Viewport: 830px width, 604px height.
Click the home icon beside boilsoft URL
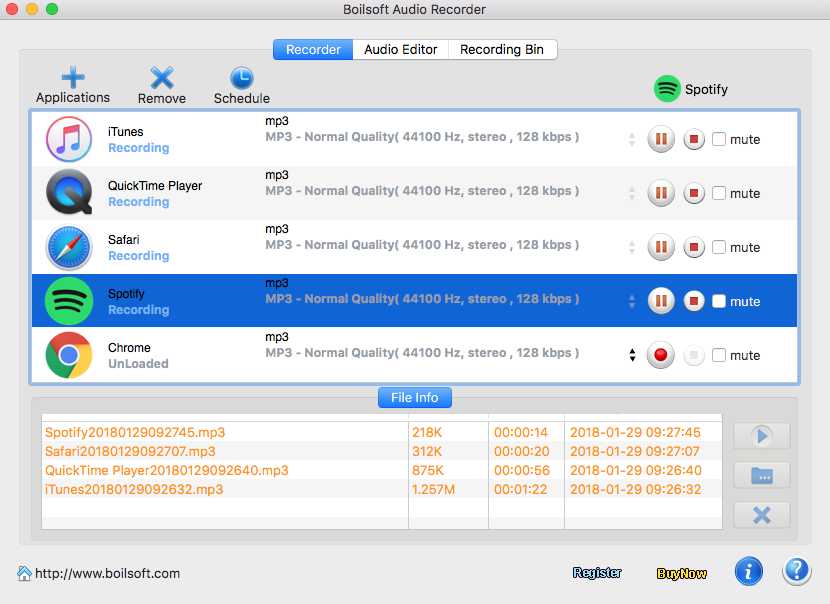tap(24, 573)
